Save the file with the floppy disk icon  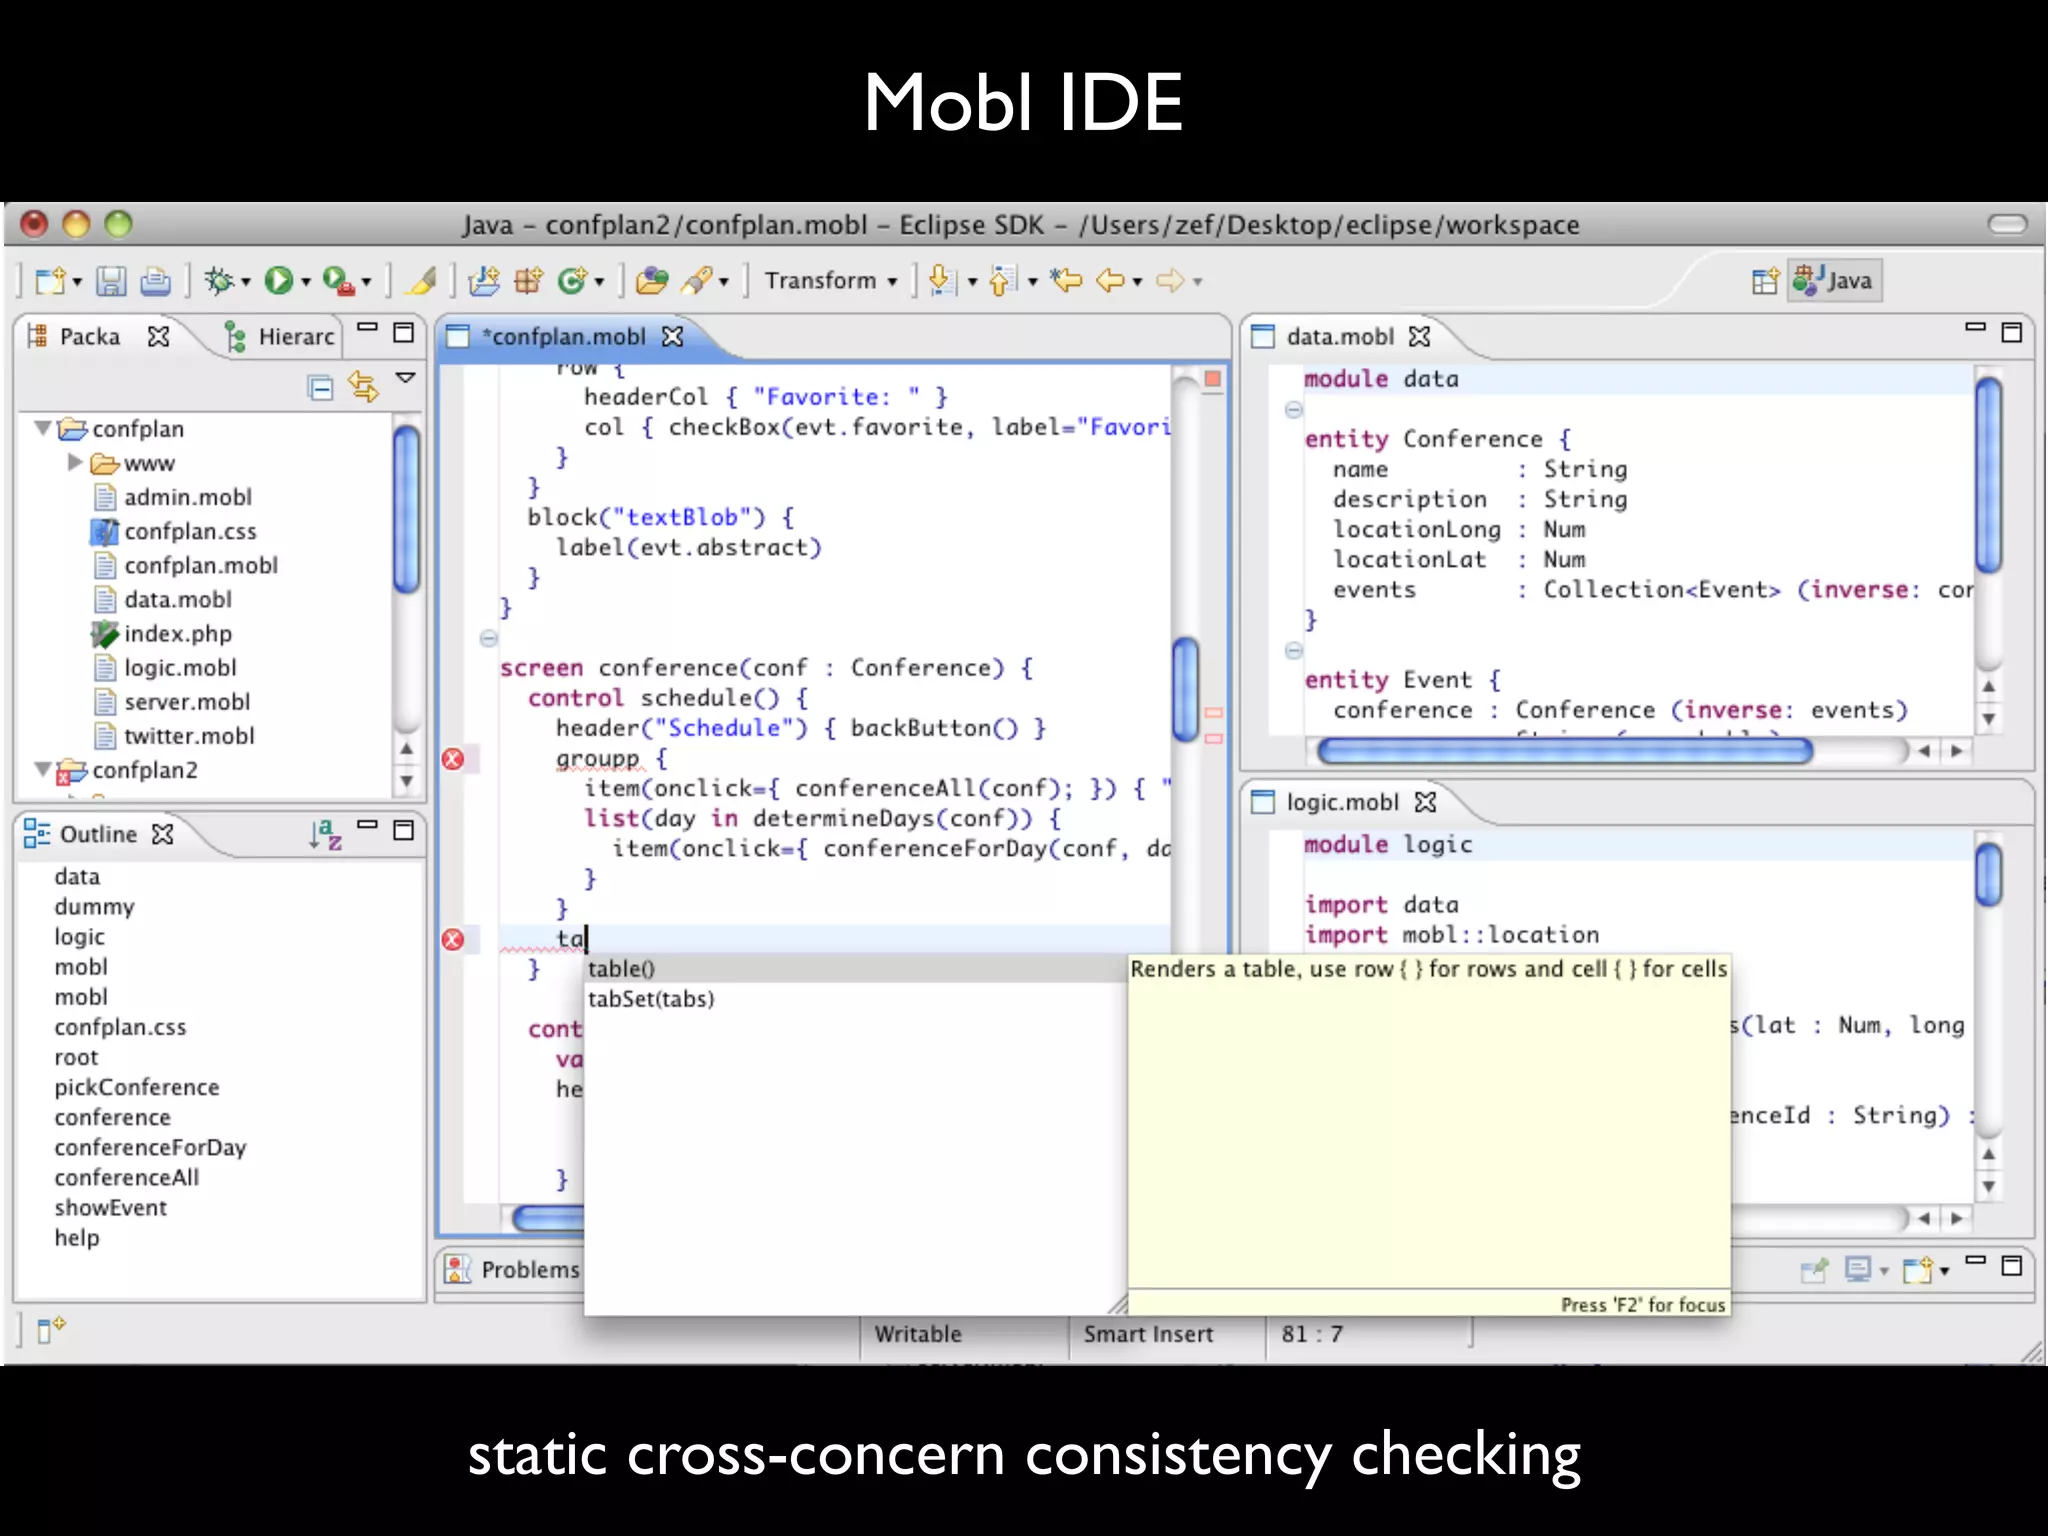[111, 281]
